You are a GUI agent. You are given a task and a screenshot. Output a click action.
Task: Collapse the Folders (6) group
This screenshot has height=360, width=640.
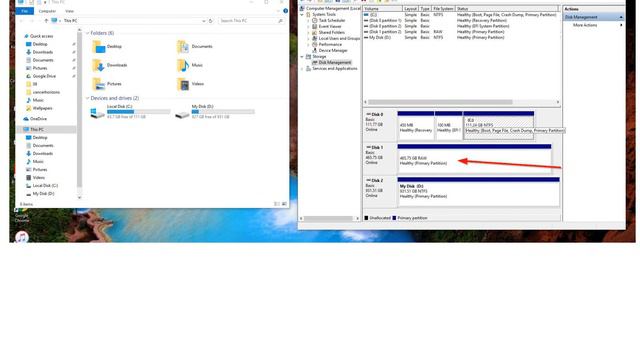[87, 33]
